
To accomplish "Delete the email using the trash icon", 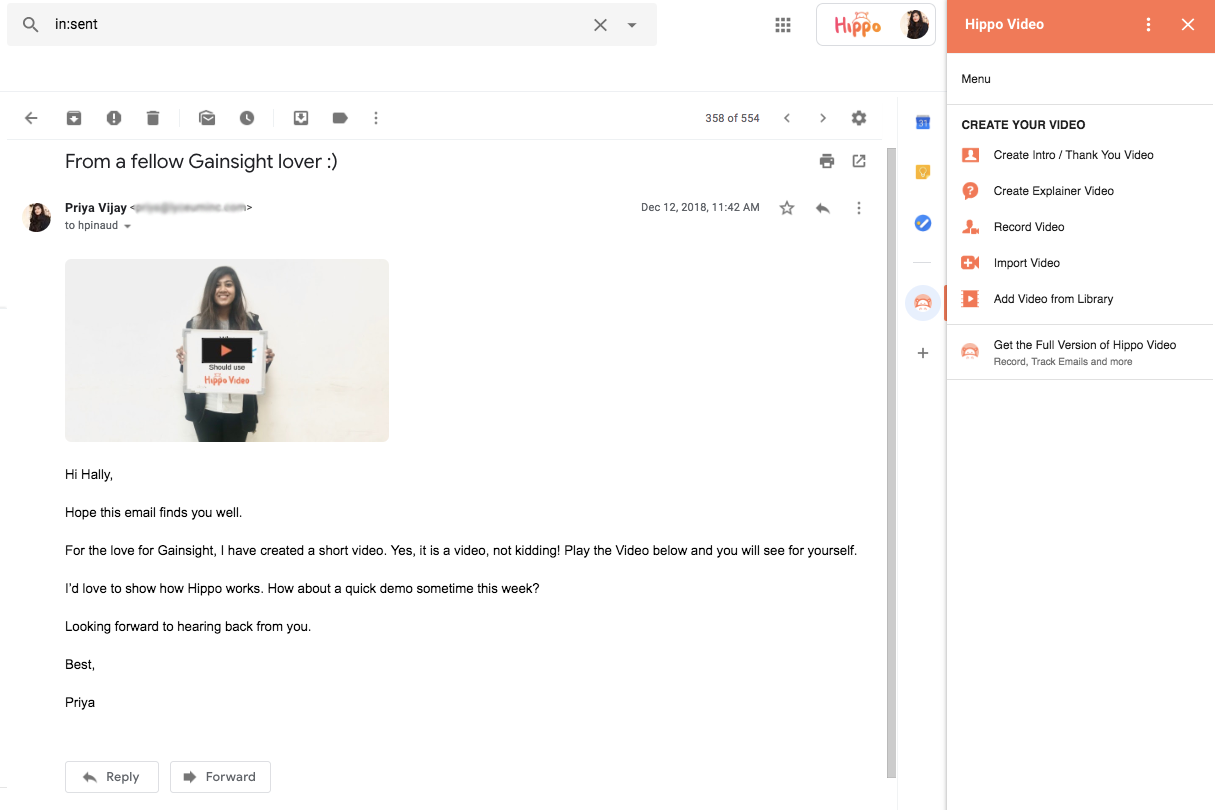I will coord(153,118).
